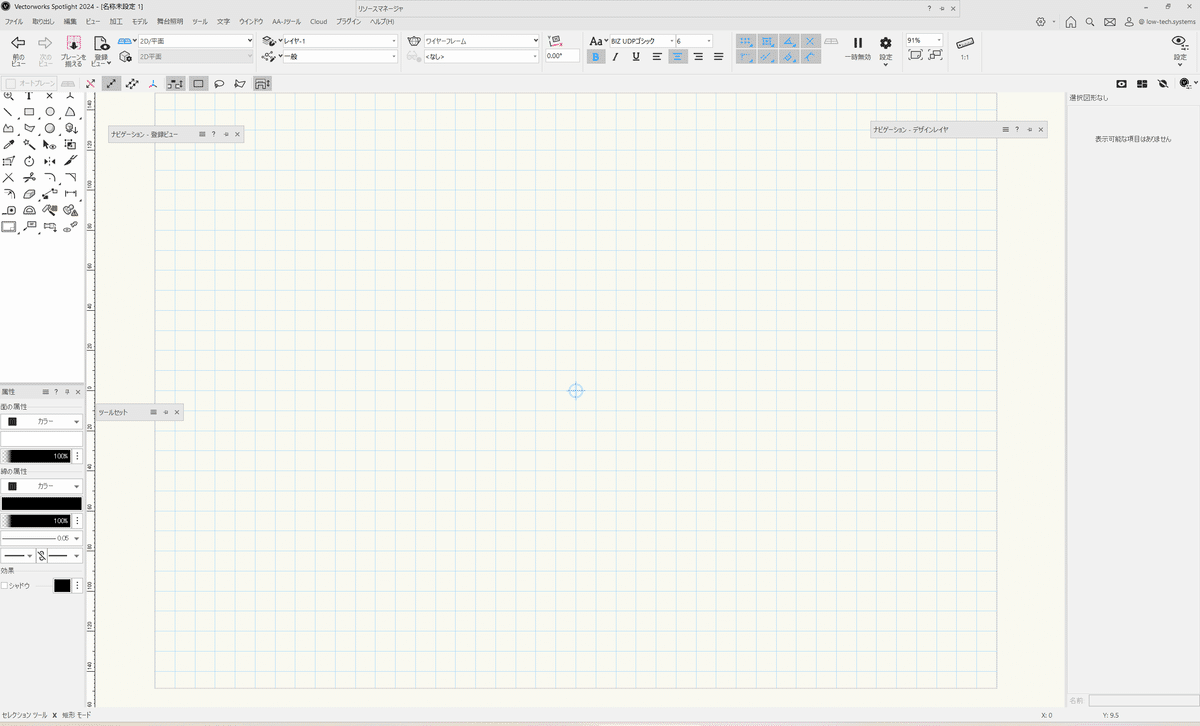Click the Fit to Page zoom icon

[x=915, y=56]
